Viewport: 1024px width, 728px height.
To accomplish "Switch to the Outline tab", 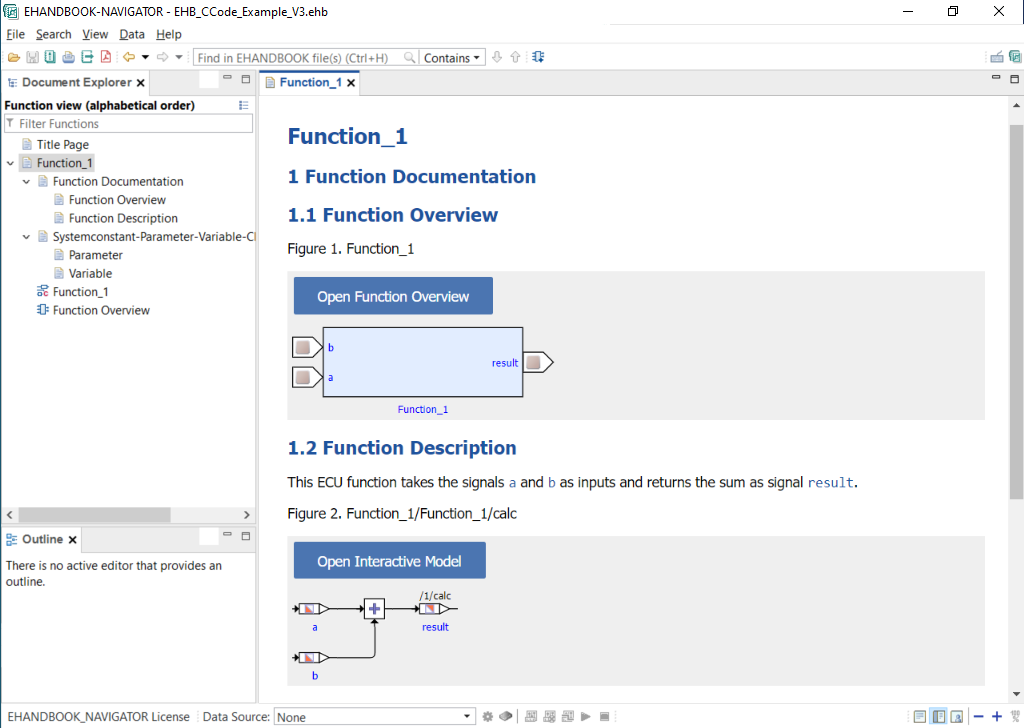I will tap(40, 538).
